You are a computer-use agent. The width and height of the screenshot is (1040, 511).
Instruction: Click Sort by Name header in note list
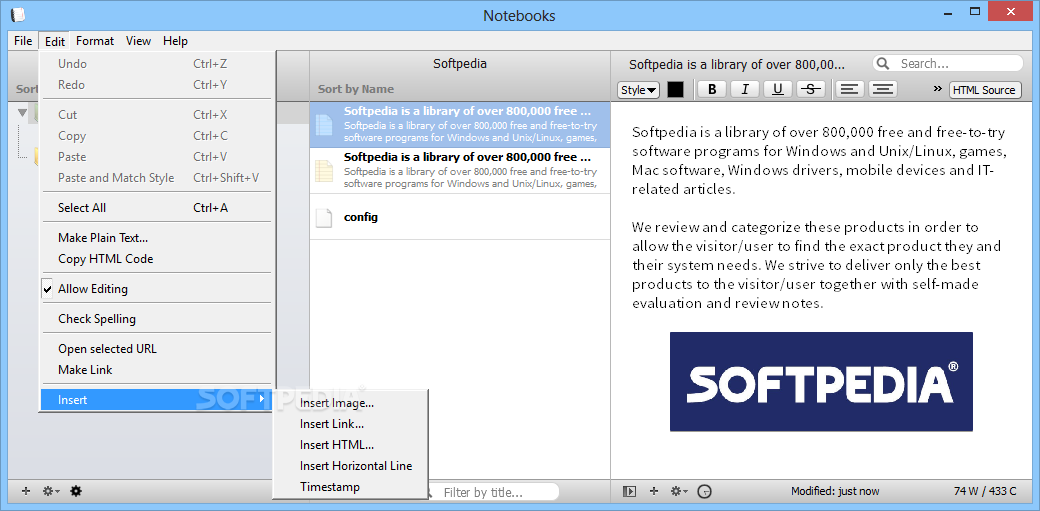tap(356, 89)
